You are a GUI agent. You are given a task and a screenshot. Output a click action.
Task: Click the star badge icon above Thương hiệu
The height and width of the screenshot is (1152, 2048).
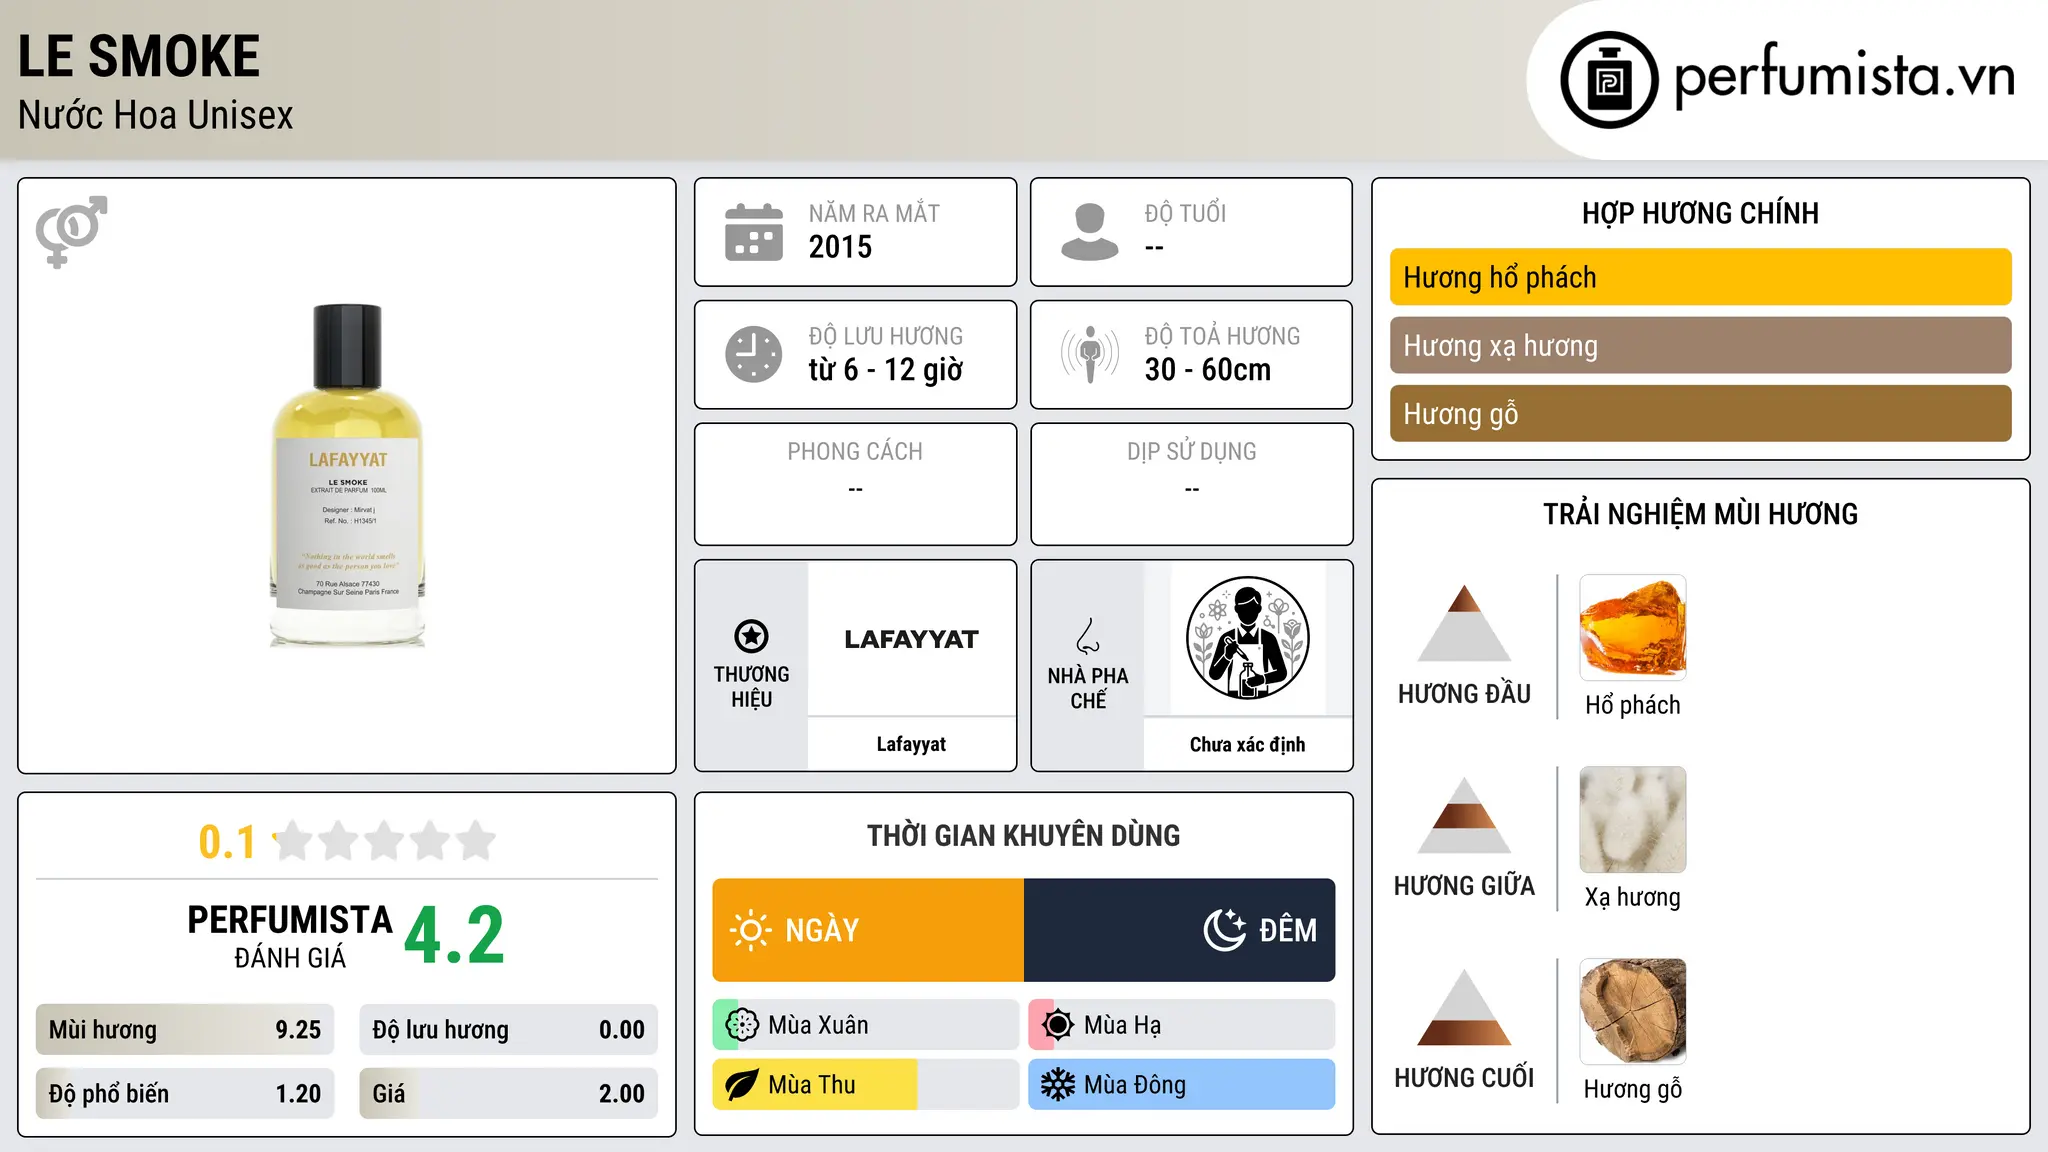[751, 636]
